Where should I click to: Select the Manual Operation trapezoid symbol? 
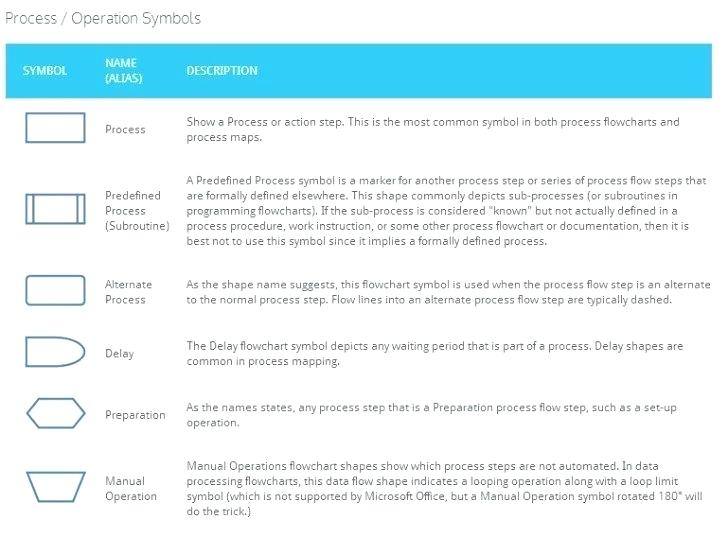[54, 487]
